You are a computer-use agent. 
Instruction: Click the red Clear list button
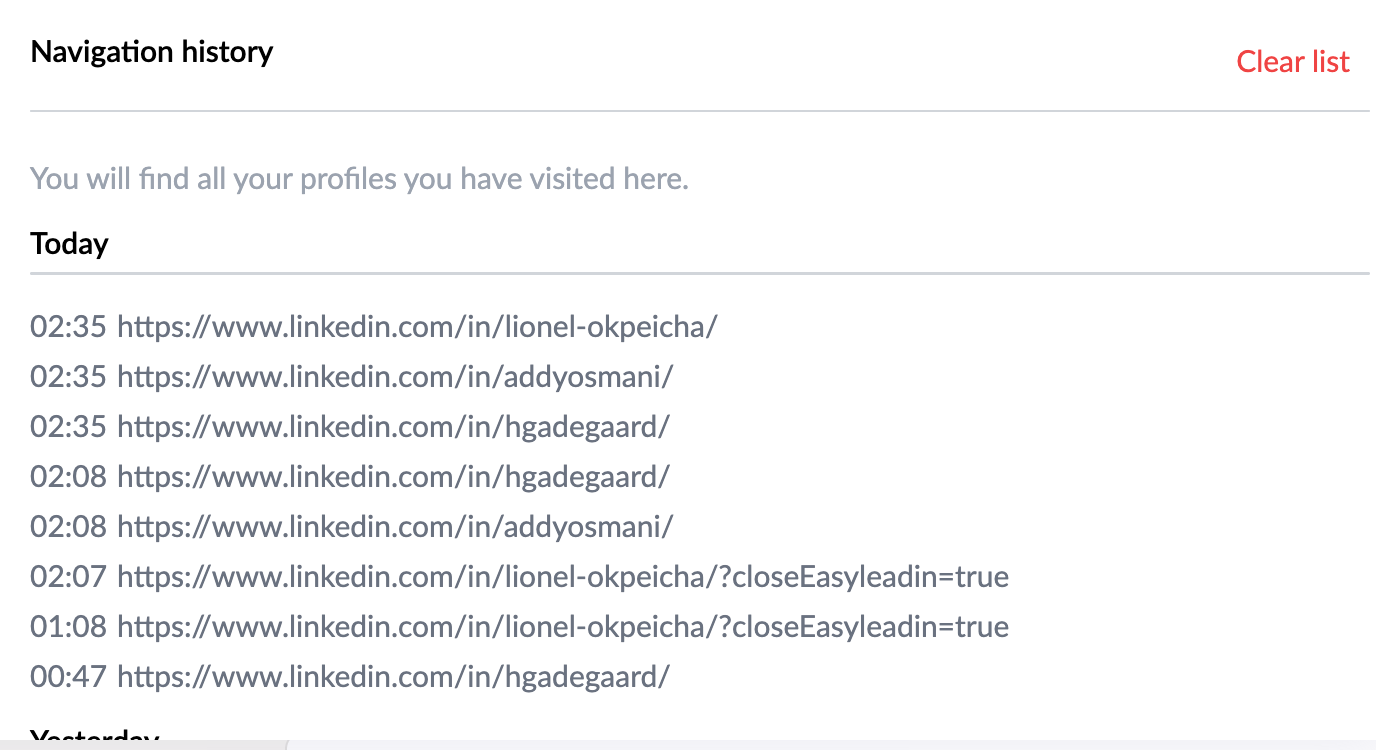(x=1292, y=61)
